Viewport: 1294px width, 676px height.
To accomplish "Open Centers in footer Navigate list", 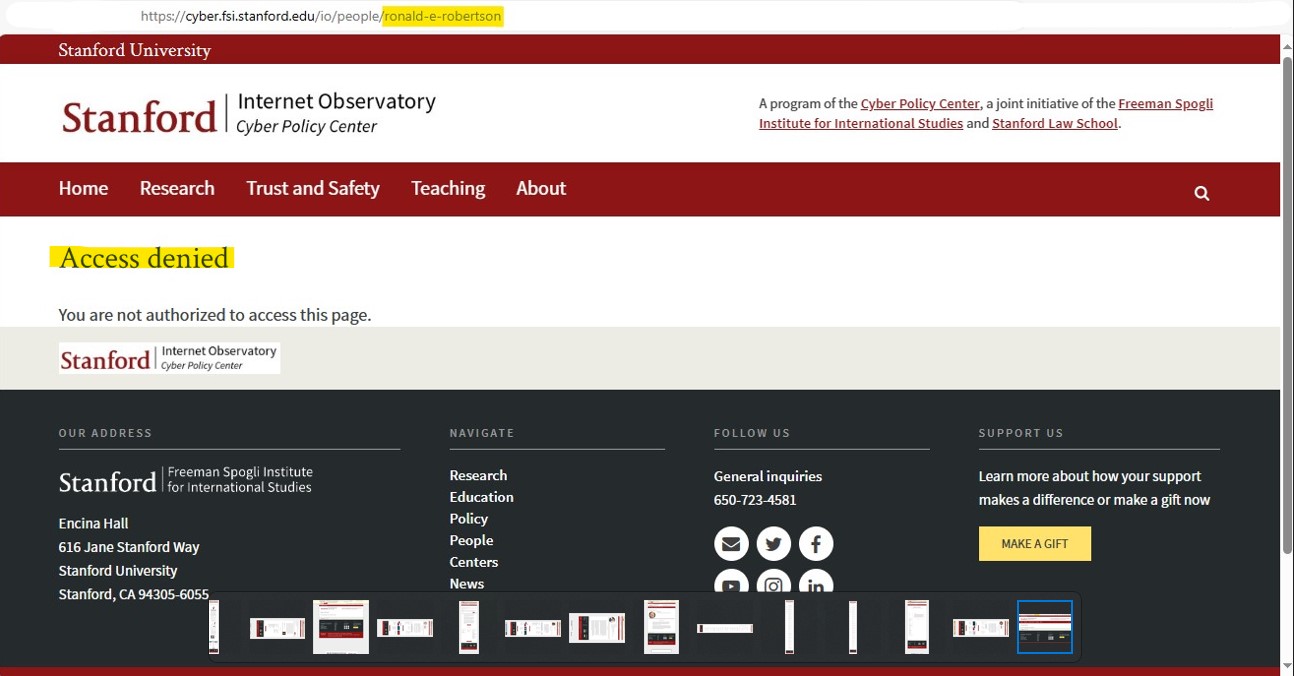I will coord(474,562).
